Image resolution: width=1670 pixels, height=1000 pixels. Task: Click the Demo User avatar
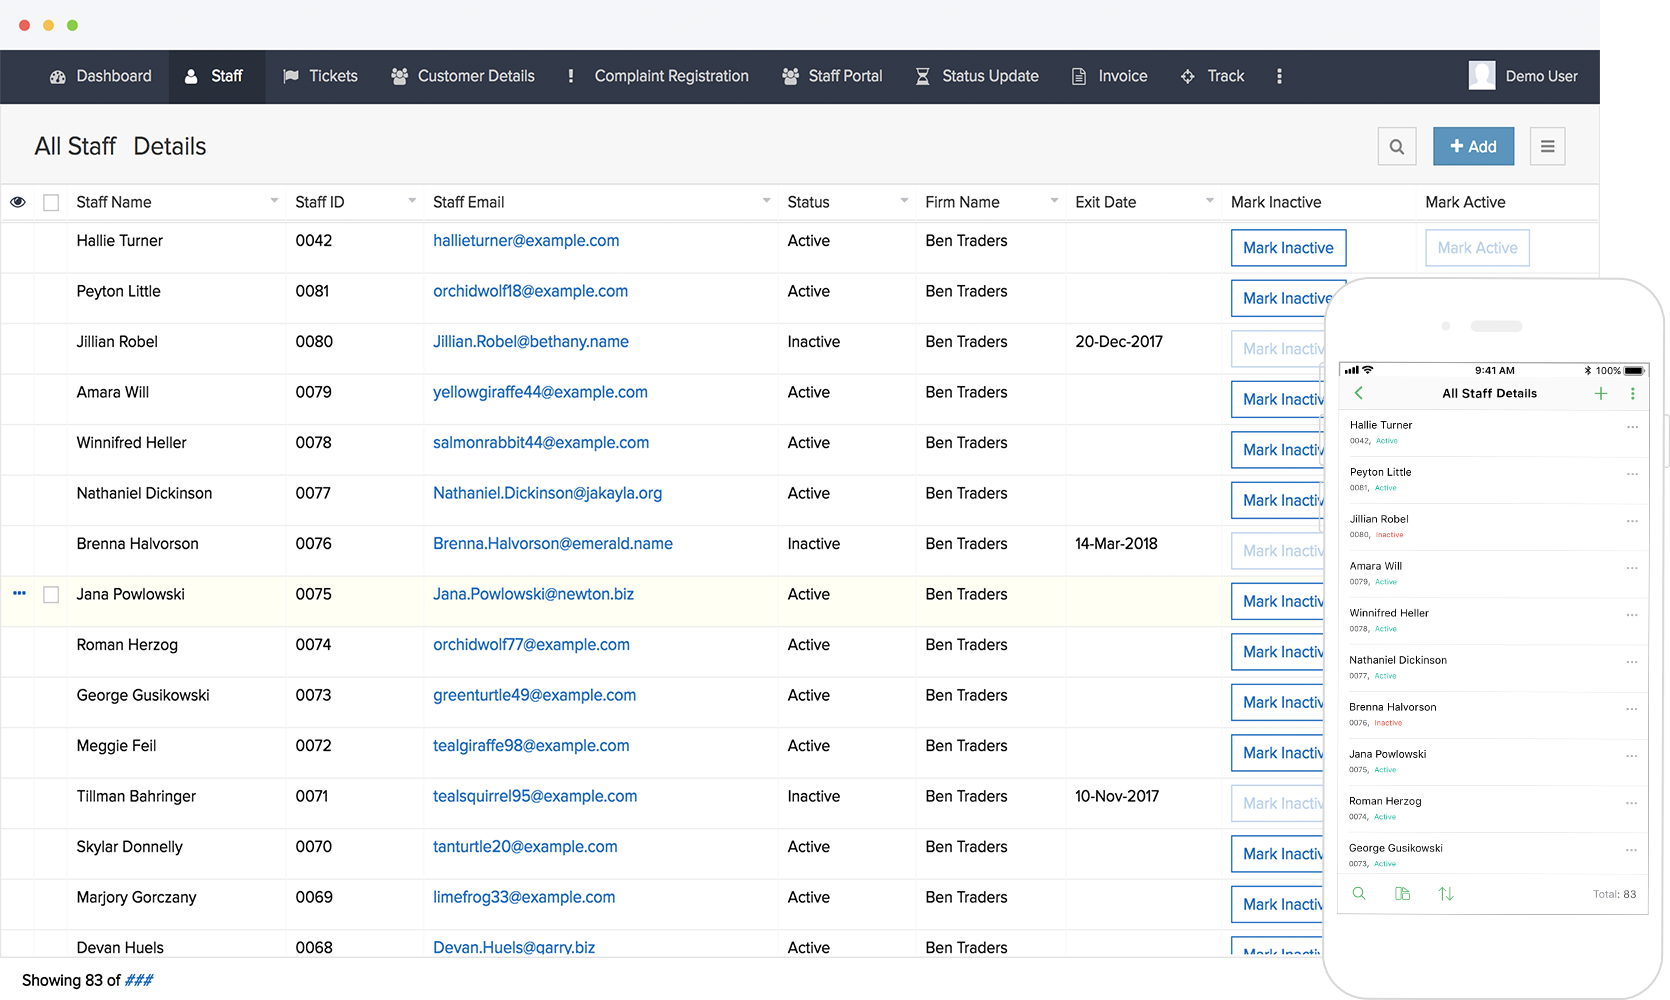[1482, 76]
